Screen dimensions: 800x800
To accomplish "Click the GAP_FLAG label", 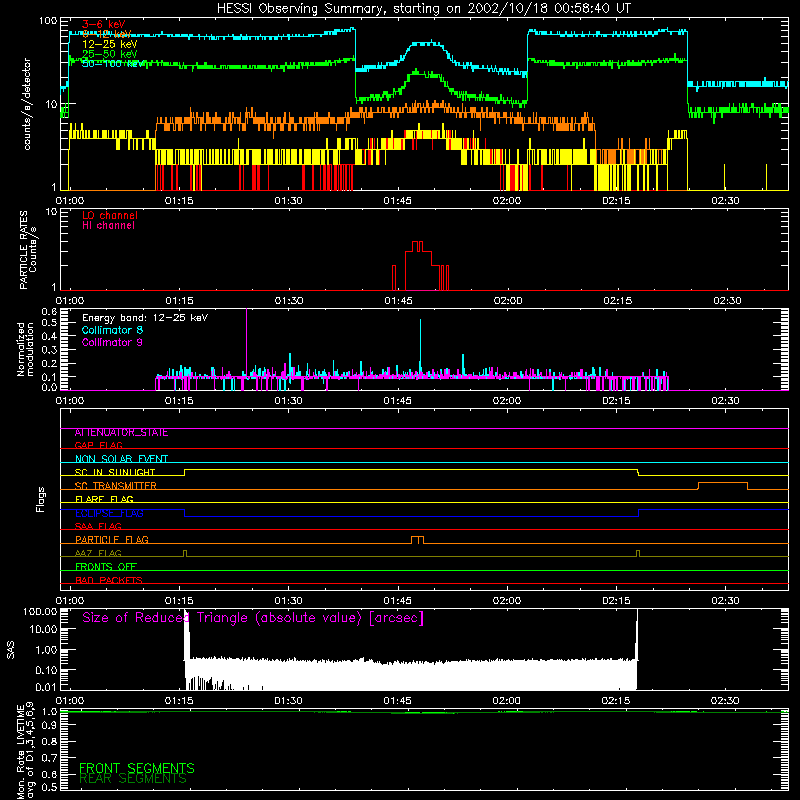I will click(98, 445).
